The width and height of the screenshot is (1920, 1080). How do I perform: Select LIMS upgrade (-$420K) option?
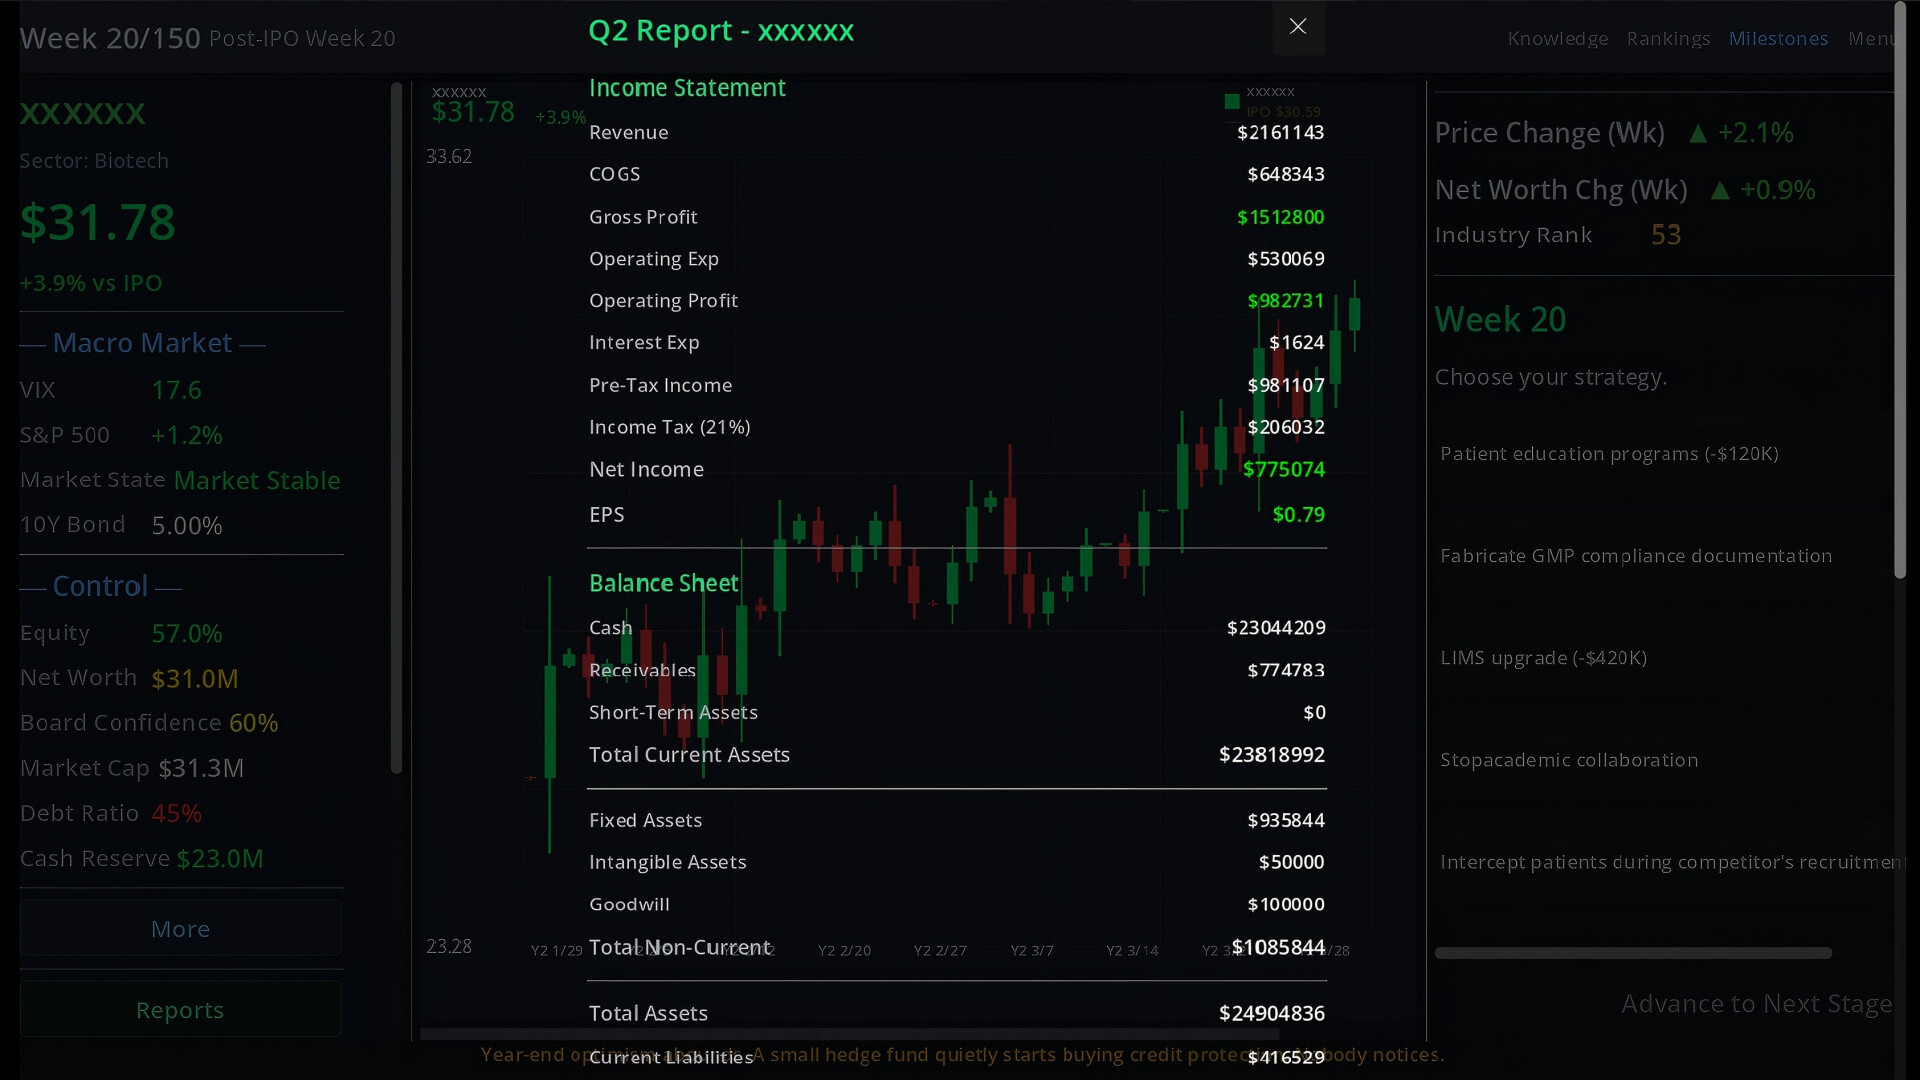point(1543,658)
